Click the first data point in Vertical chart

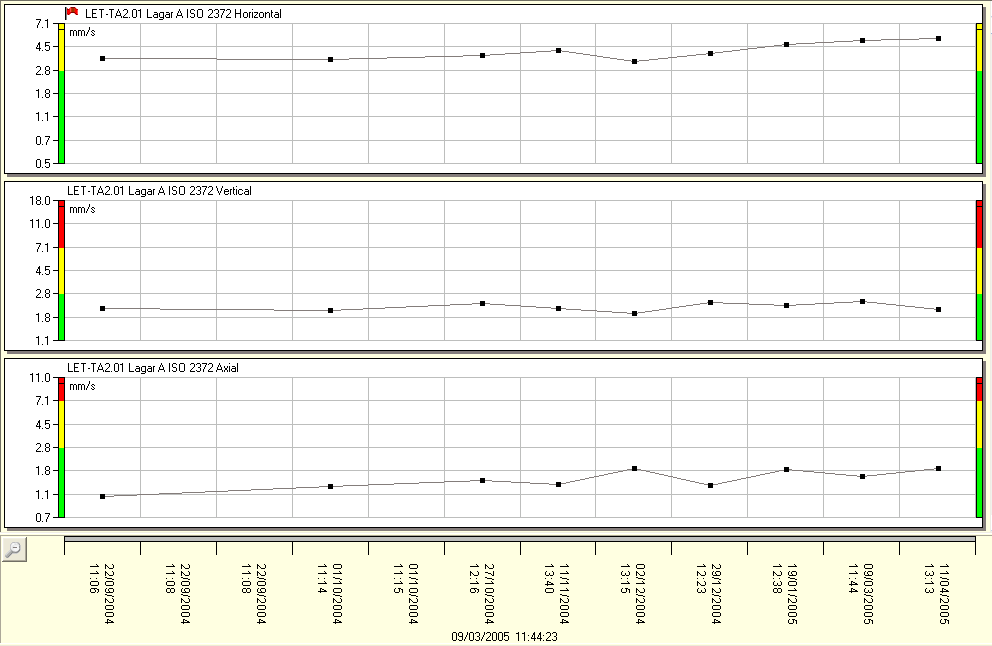point(103,309)
